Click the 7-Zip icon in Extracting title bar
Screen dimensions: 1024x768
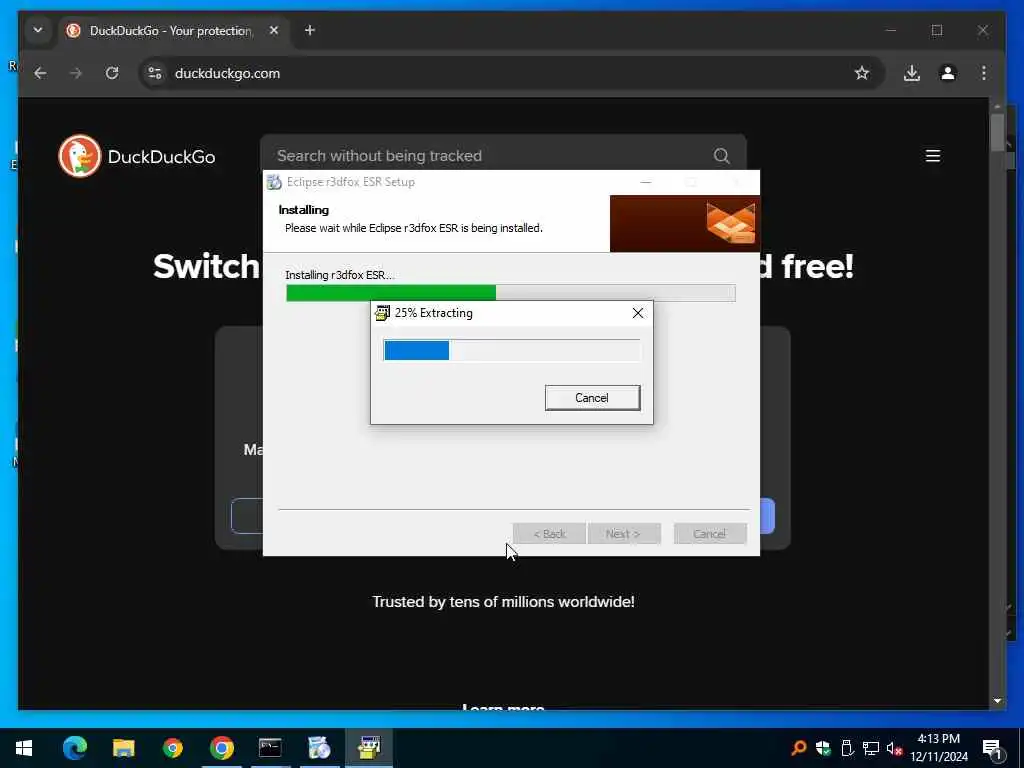(383, 313)
